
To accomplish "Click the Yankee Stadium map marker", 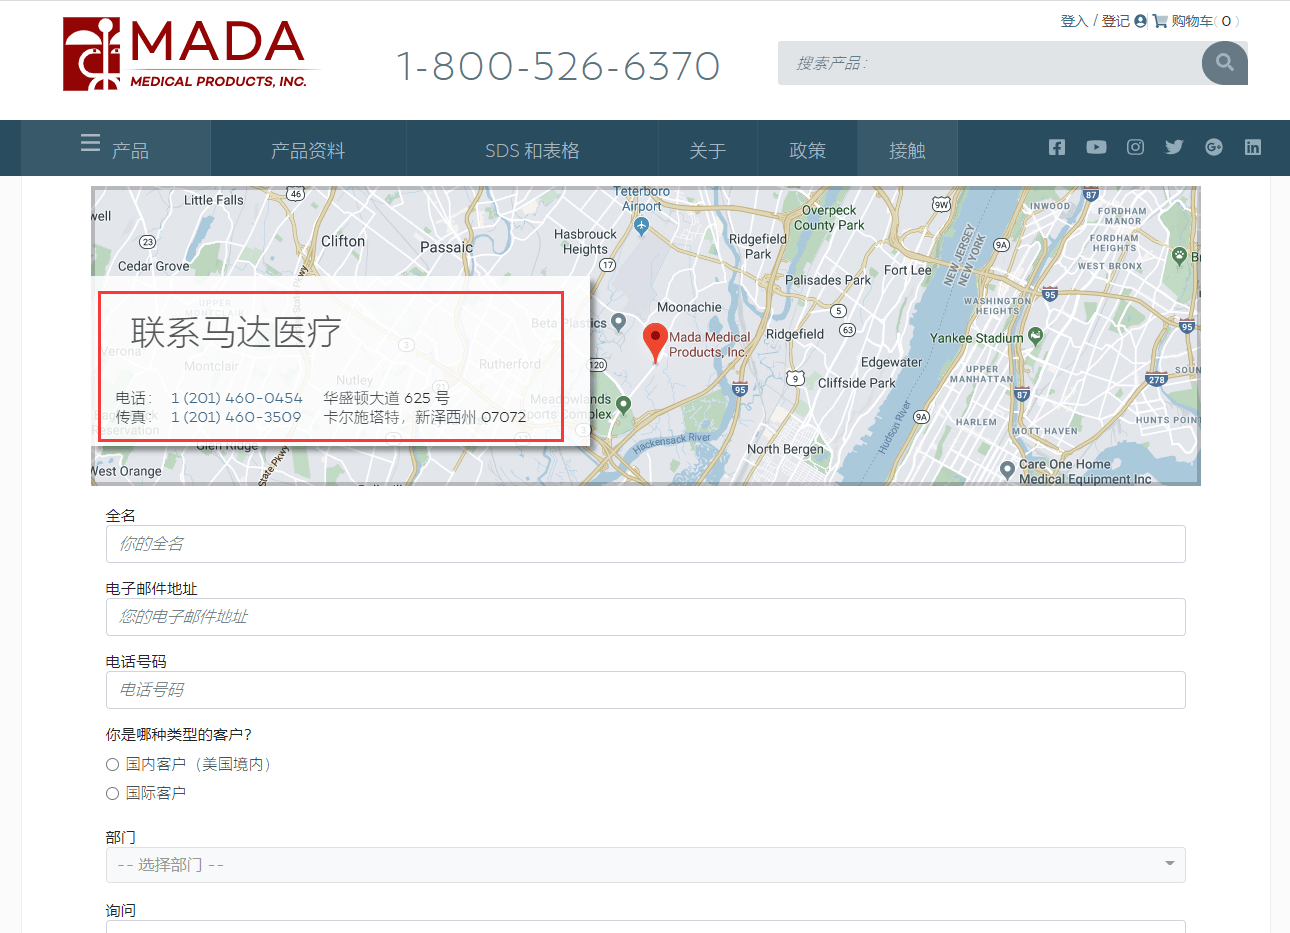I will 1035,336.
